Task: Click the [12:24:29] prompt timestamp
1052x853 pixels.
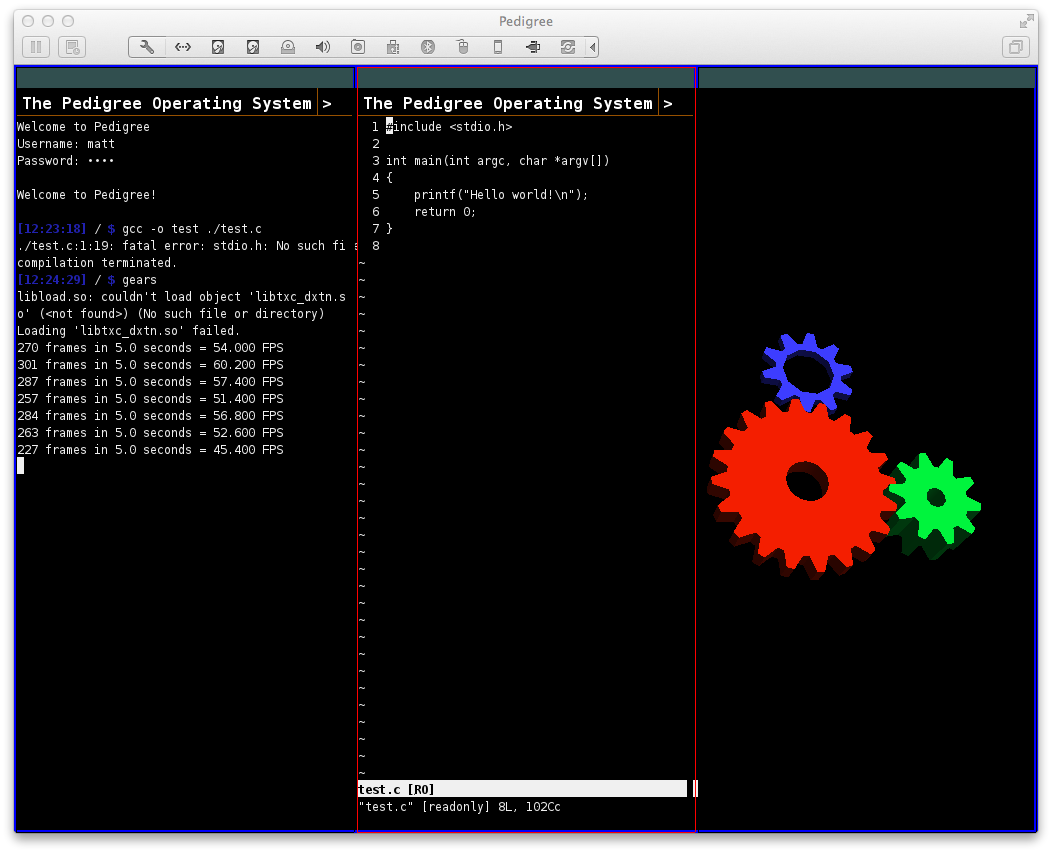Action: coord(52,280)
